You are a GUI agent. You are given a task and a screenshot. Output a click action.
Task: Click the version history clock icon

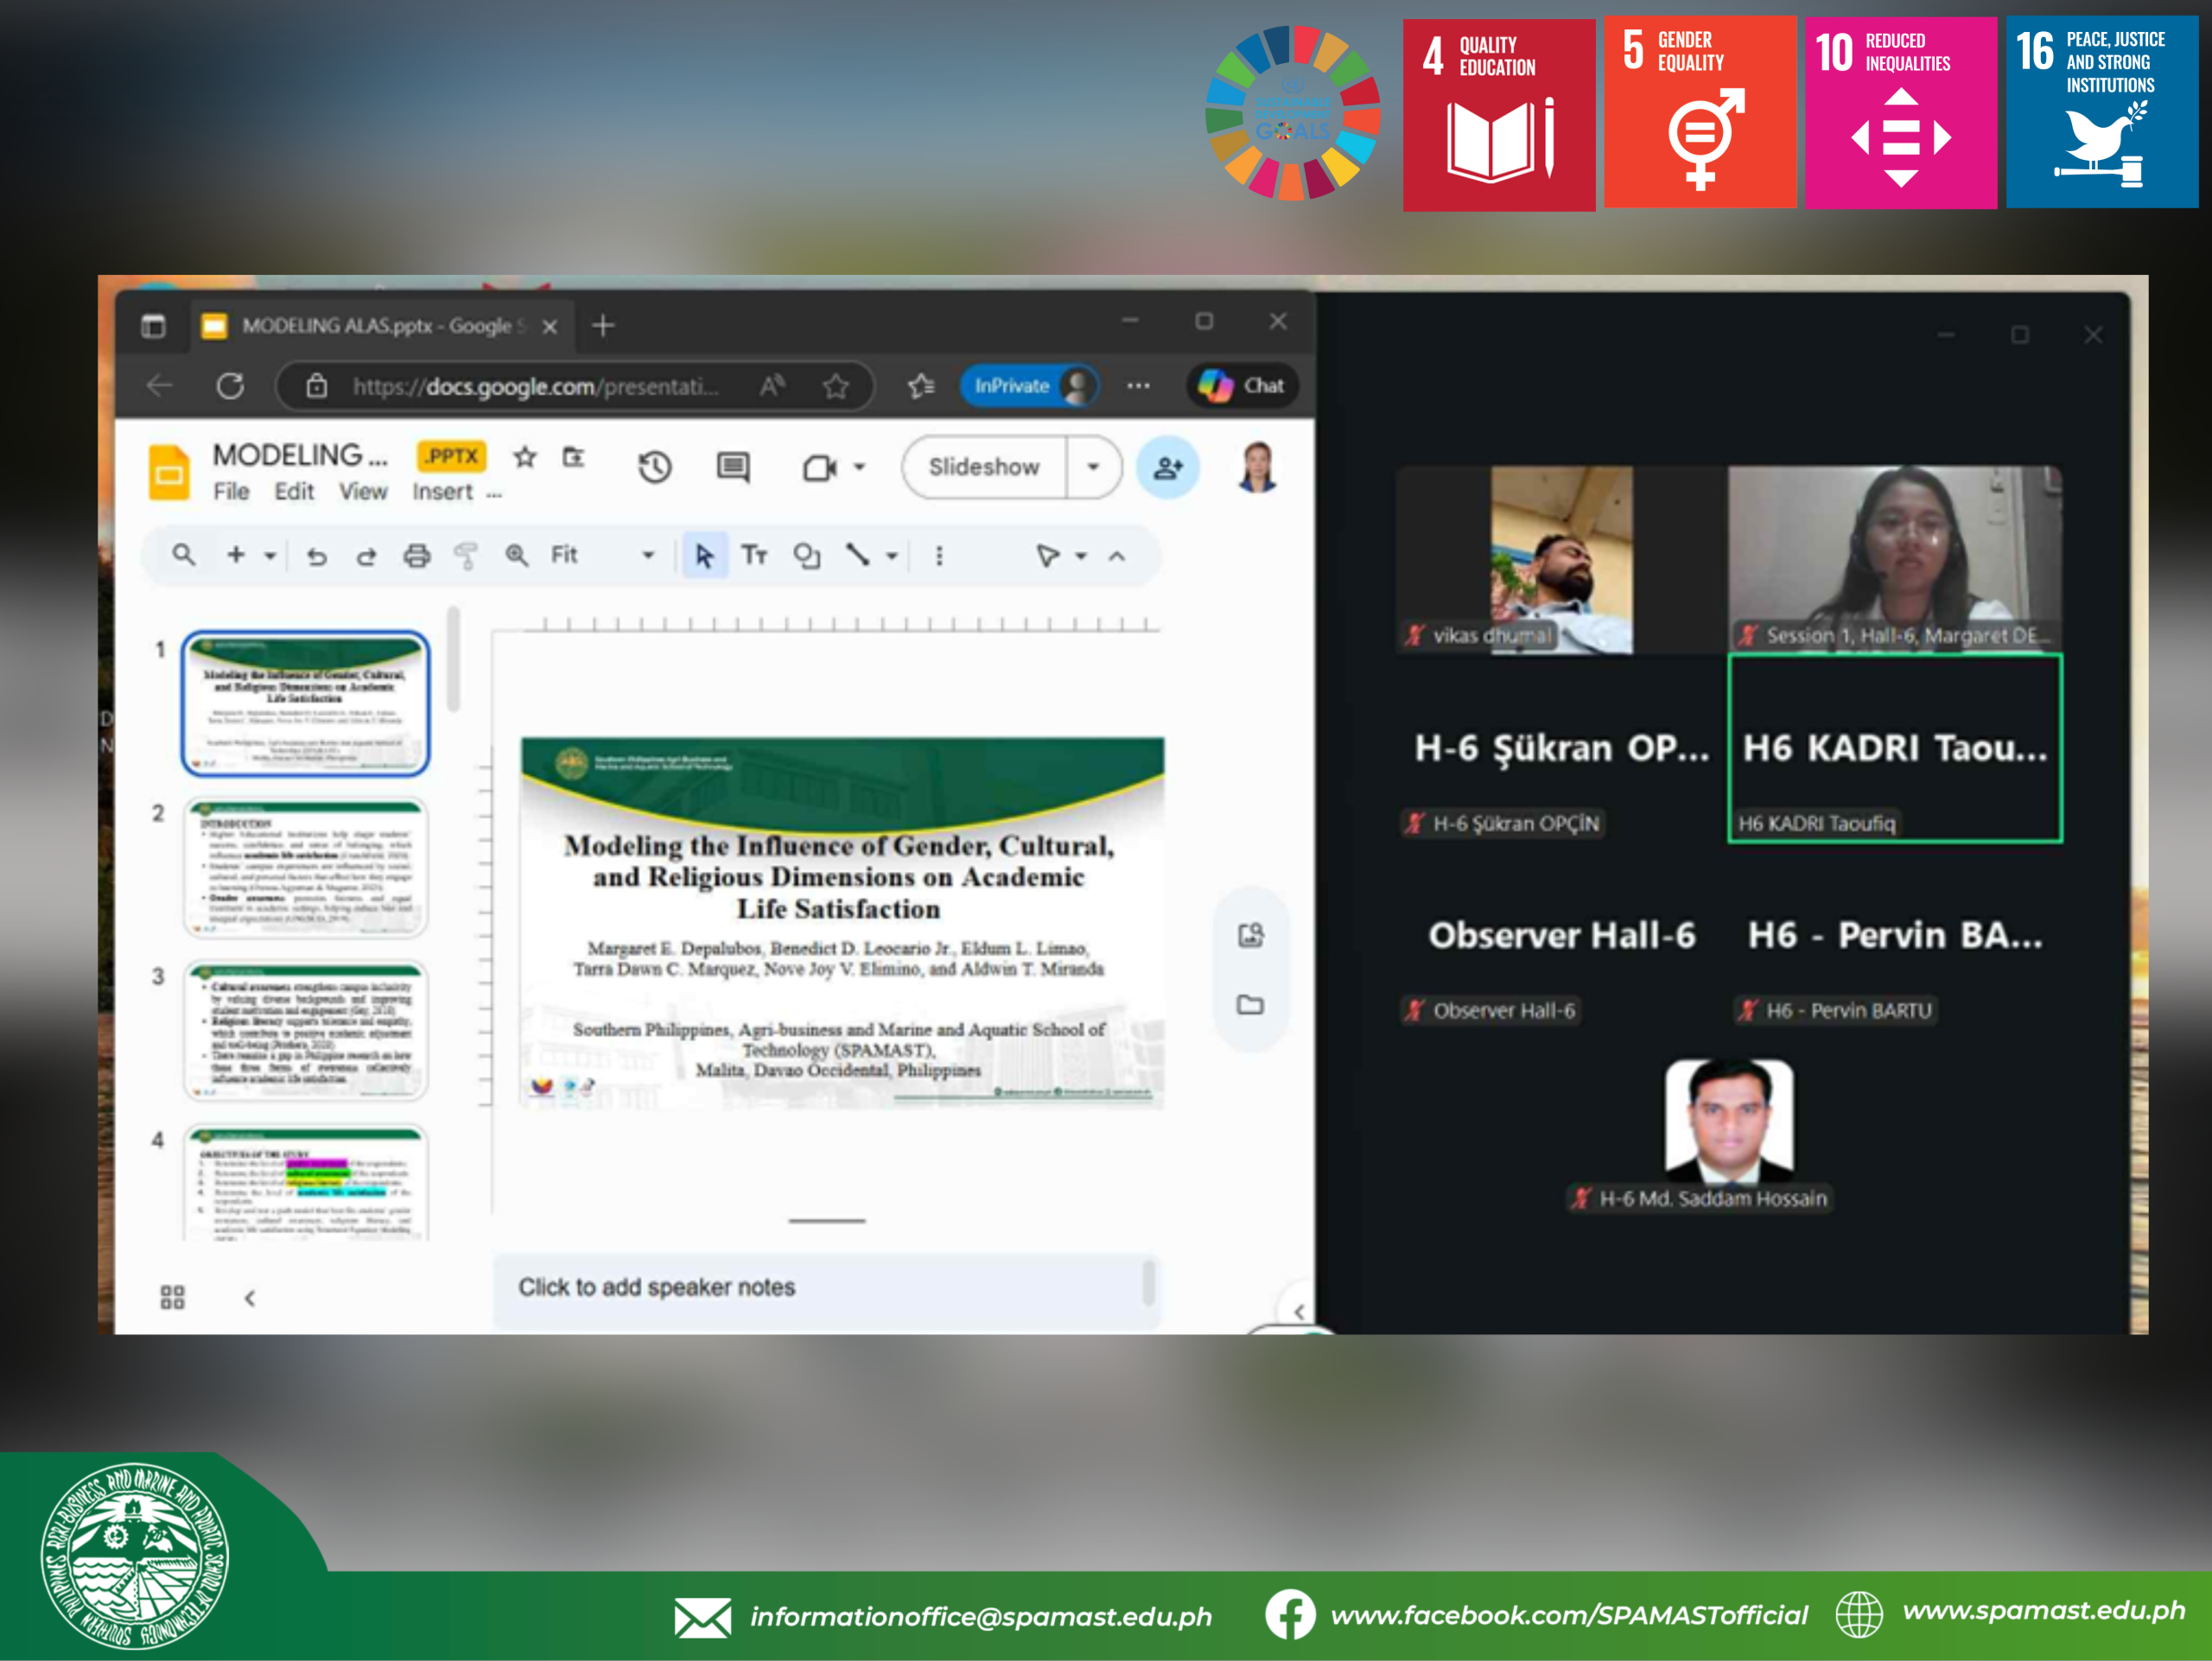(655, 467)
